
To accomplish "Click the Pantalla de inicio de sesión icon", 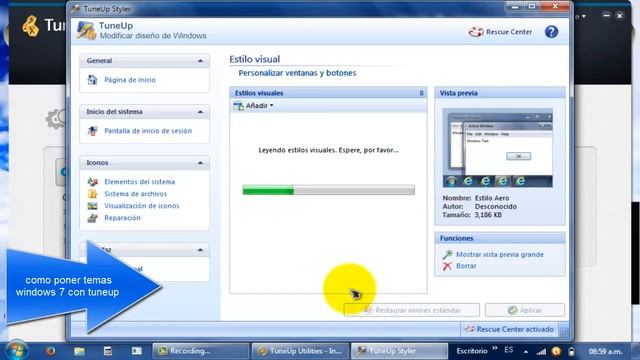I will (x=92, y=131).
